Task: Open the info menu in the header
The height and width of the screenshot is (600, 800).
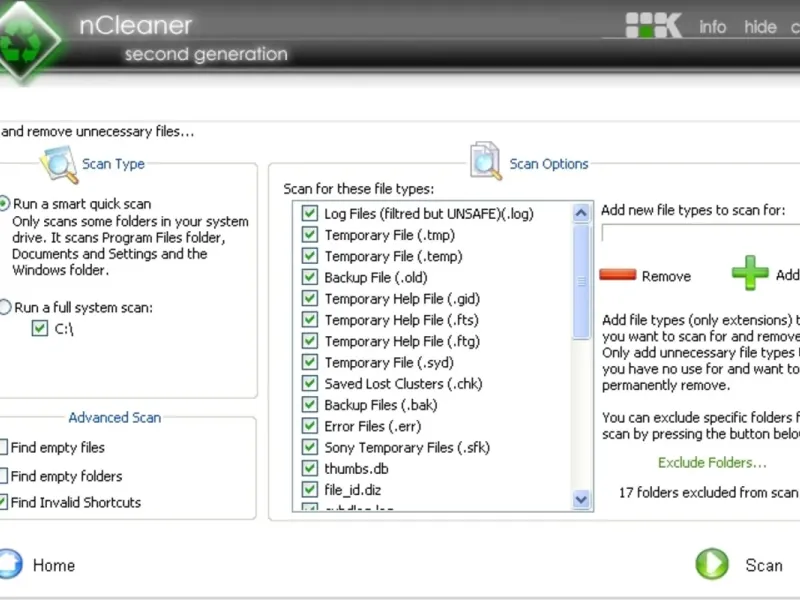Action: point(712,27)
